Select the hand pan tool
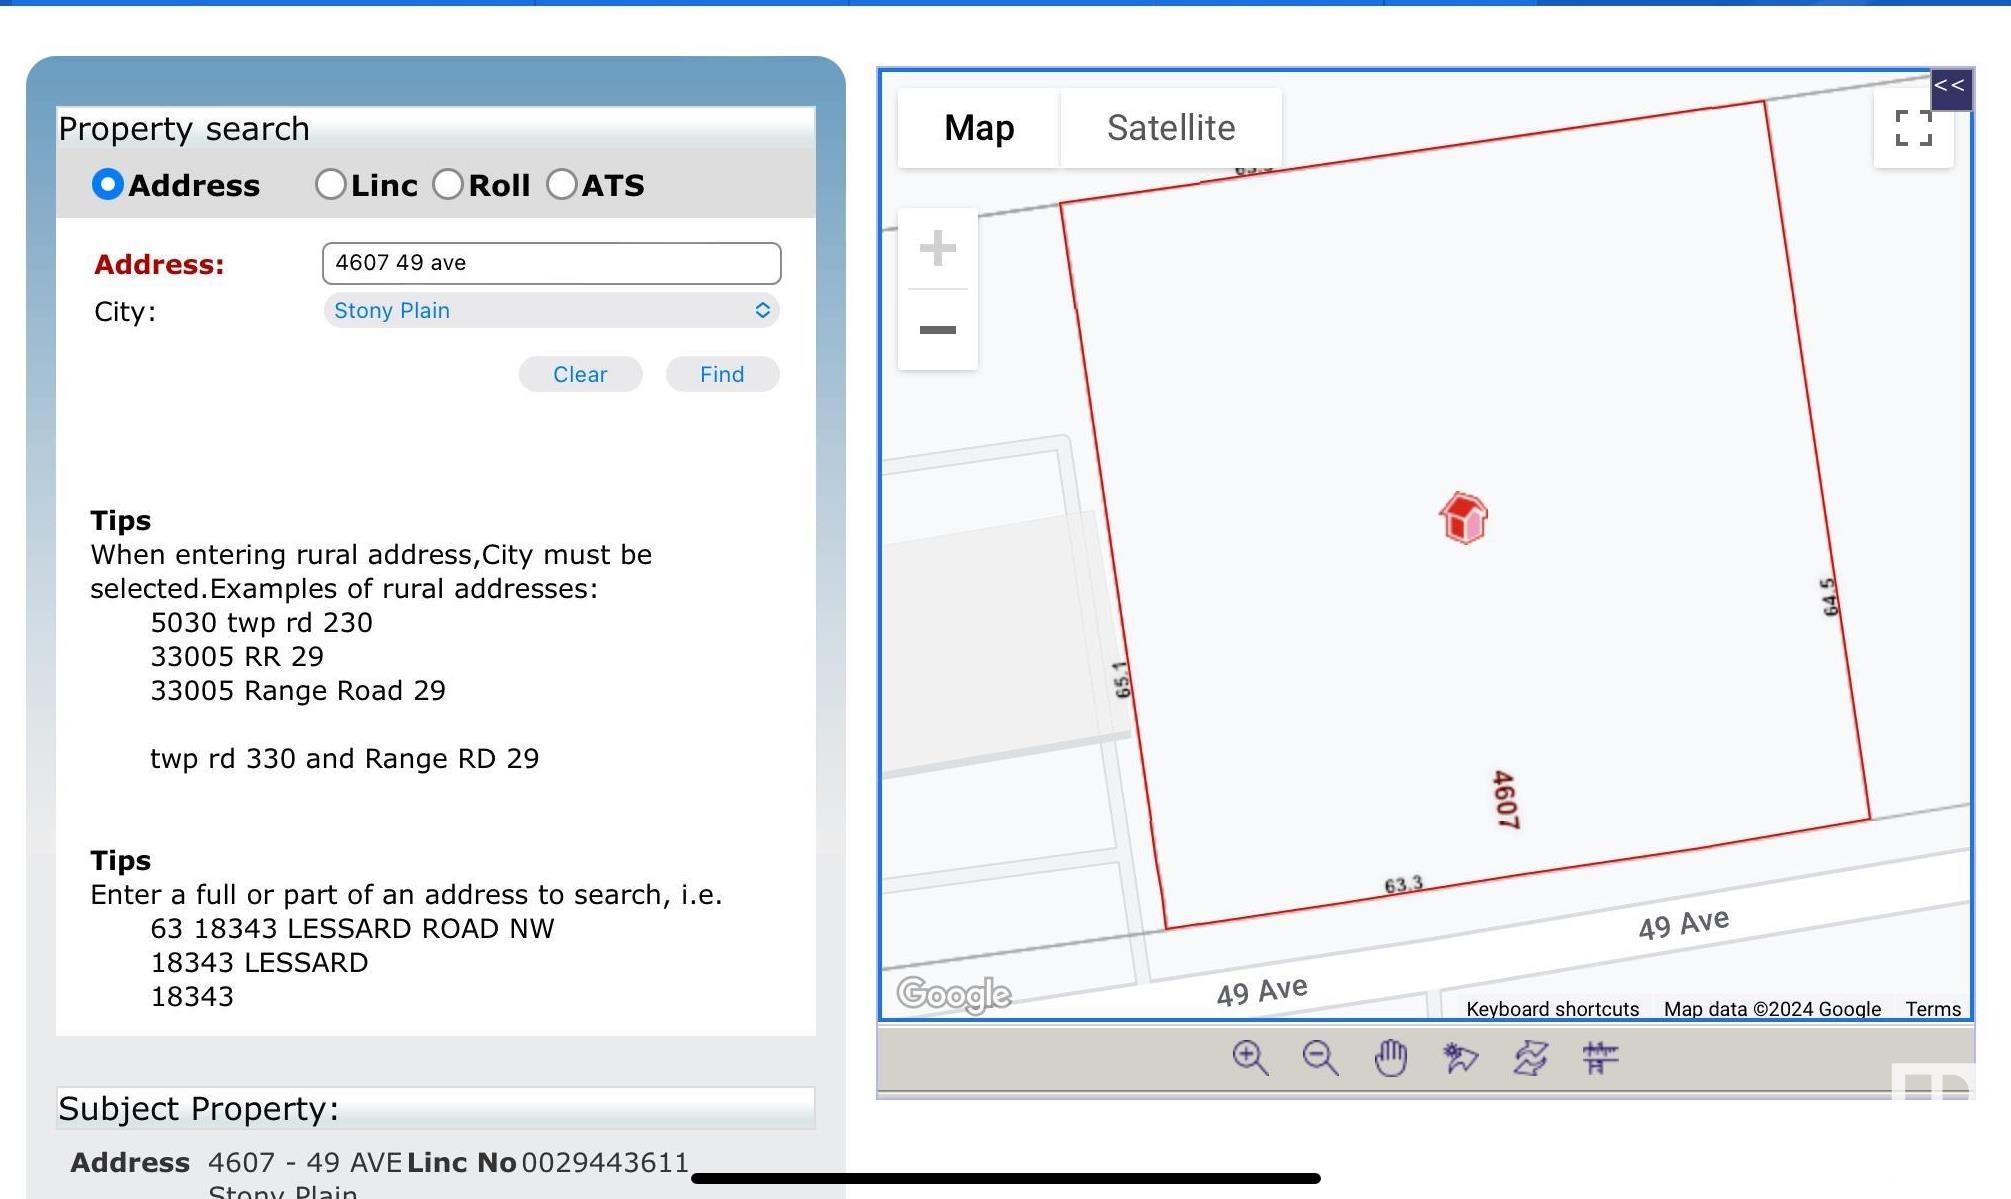The image size is (2011, 1199). coord(1390,1057)
